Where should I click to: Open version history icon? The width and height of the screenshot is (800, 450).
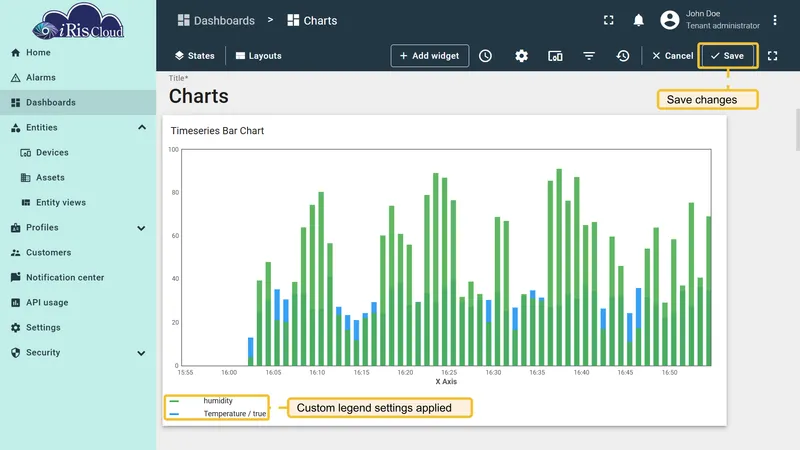click(622, 56)
